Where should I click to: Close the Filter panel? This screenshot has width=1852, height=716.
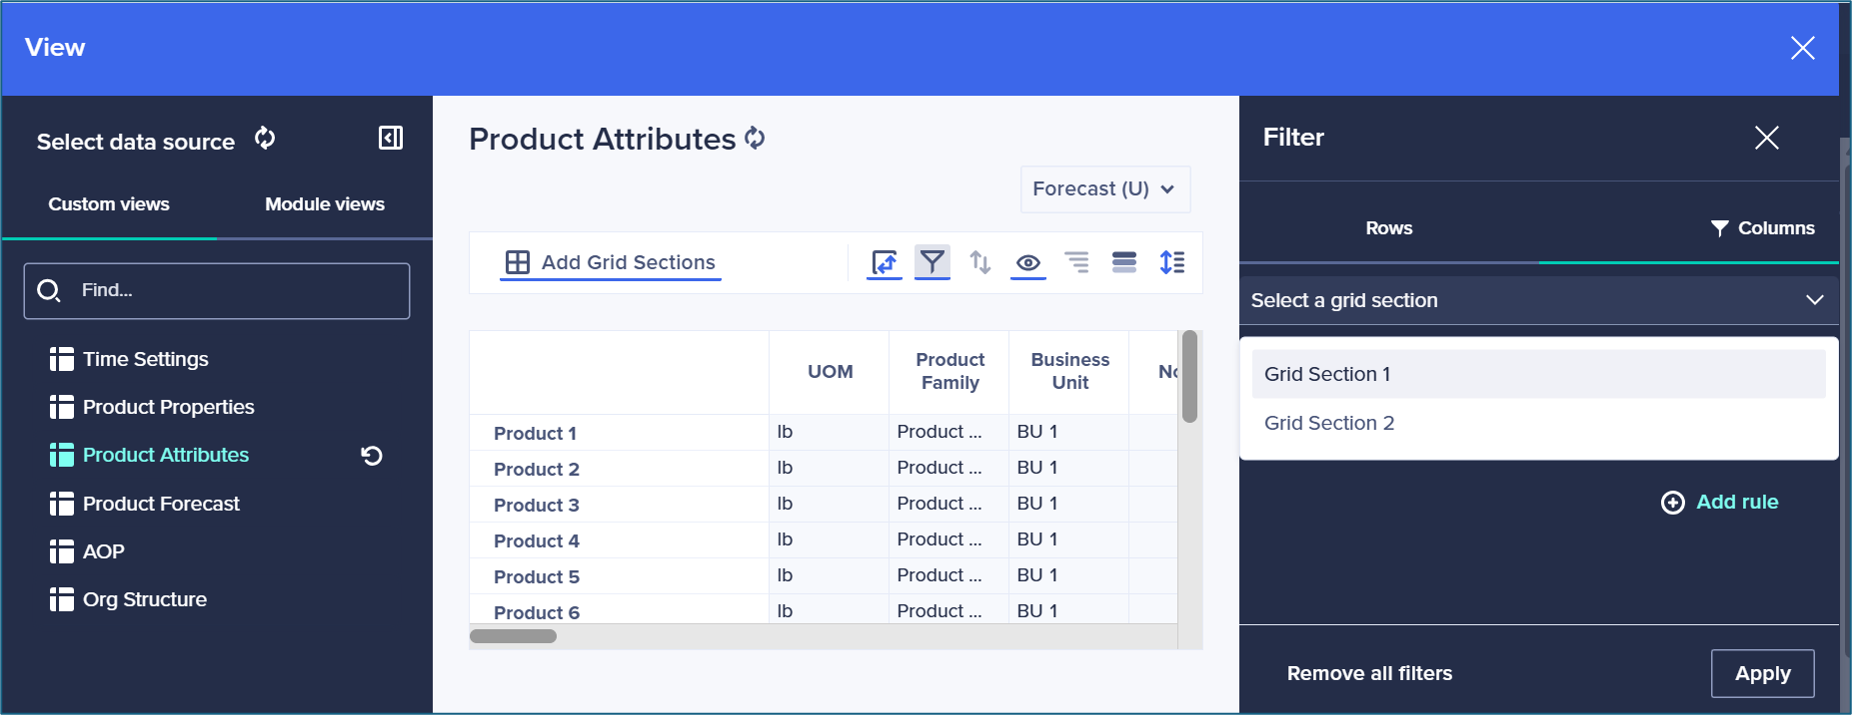coord(1767,138)
